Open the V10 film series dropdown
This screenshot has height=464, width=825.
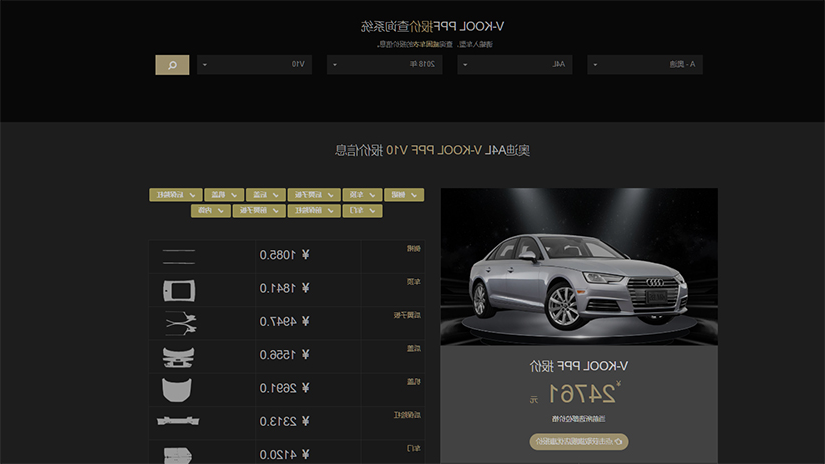255,65
